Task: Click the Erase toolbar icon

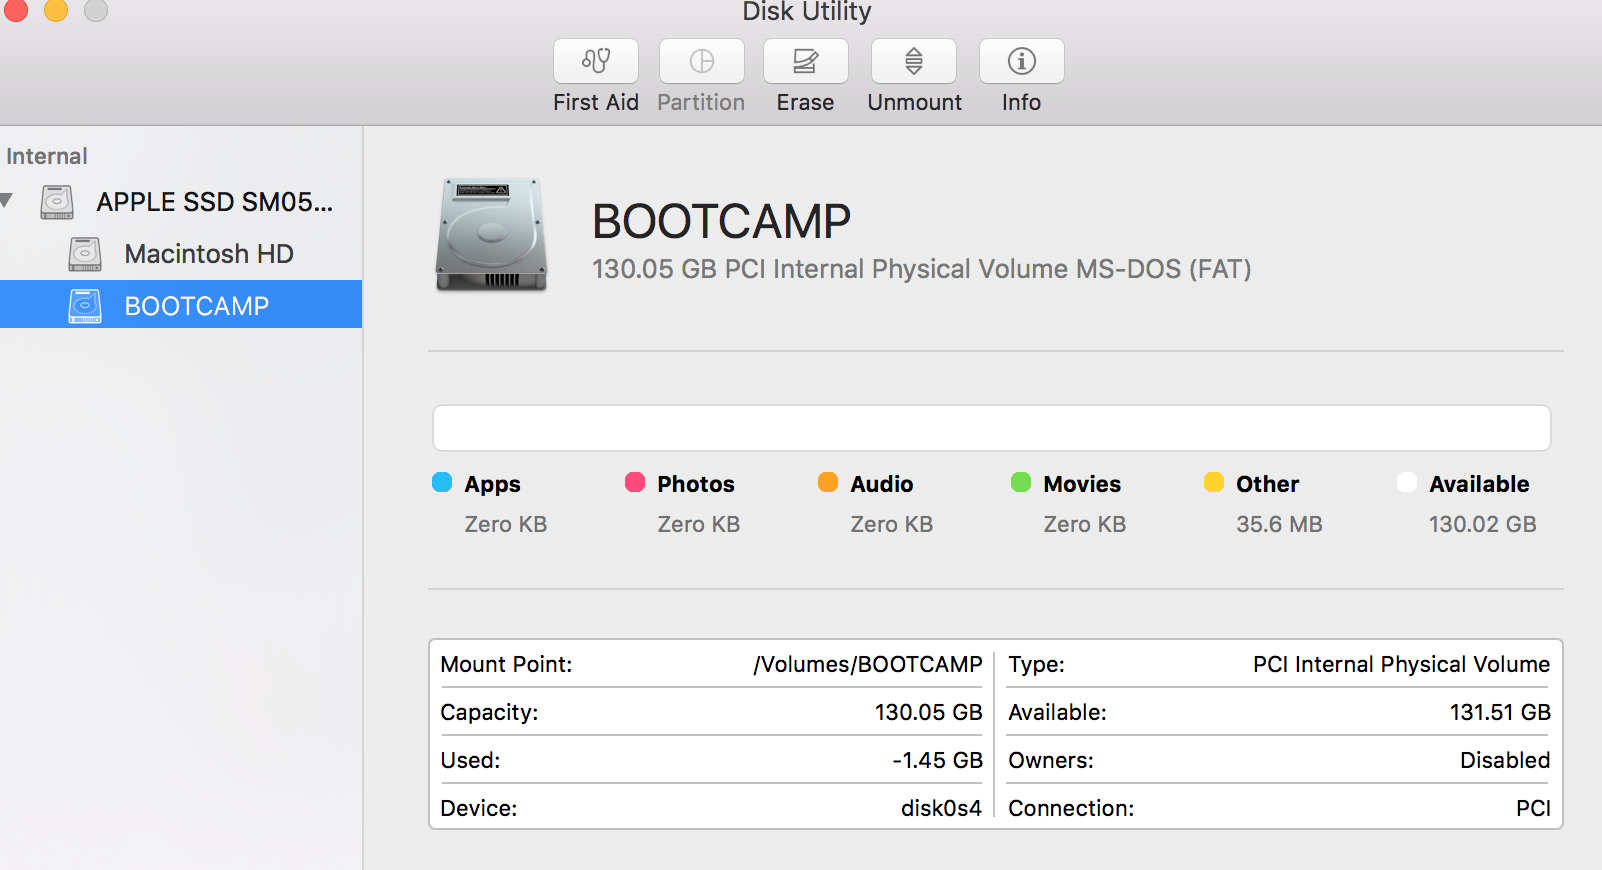Action: [806, 61]
